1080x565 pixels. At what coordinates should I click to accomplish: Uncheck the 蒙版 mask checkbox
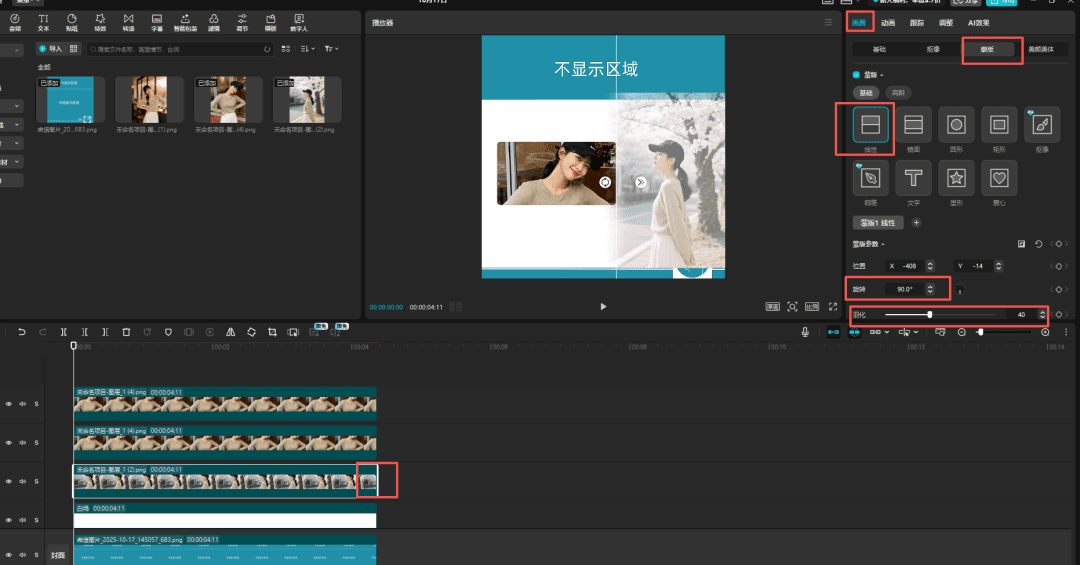[856, 74]
